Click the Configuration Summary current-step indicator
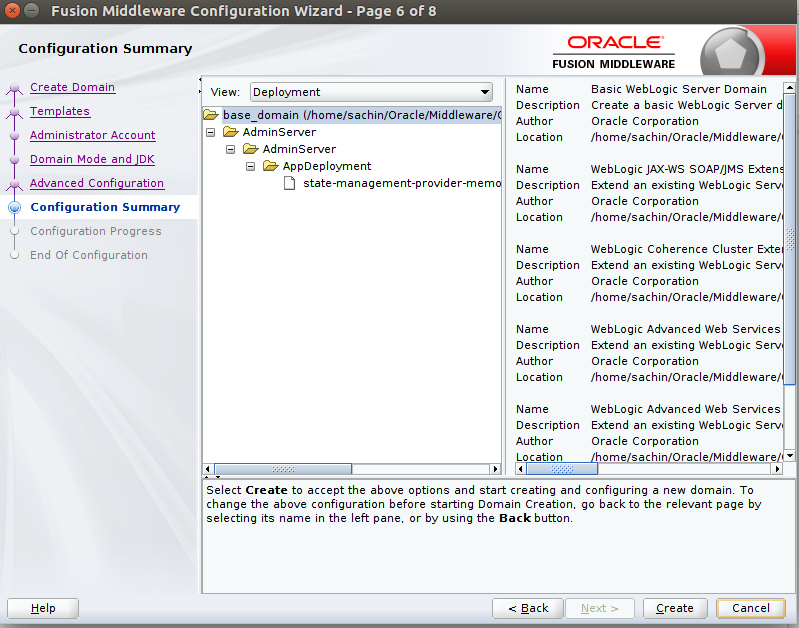 point(15,207)
